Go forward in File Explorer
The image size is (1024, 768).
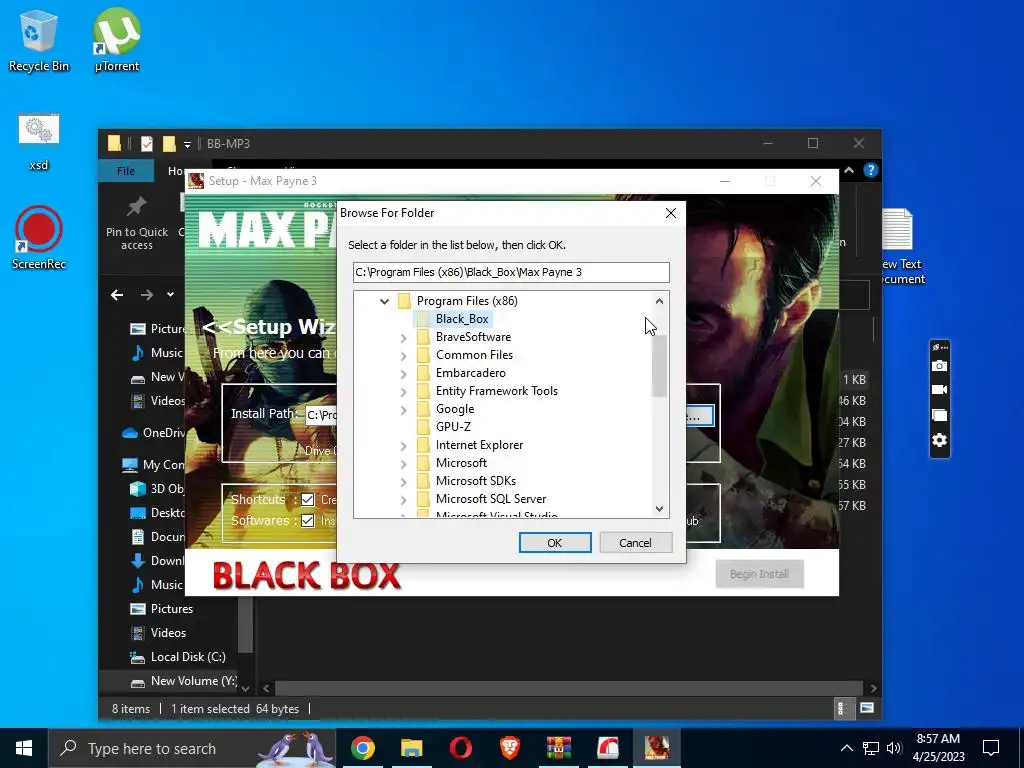146,295
